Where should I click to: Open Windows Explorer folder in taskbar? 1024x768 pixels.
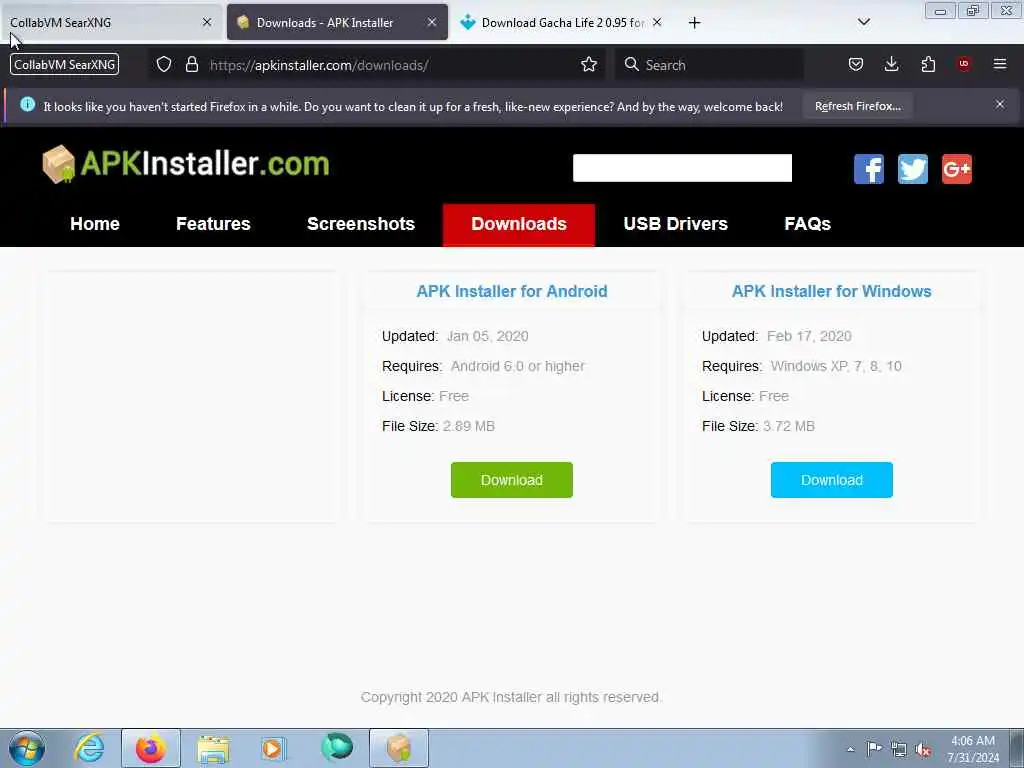[213, 749]
